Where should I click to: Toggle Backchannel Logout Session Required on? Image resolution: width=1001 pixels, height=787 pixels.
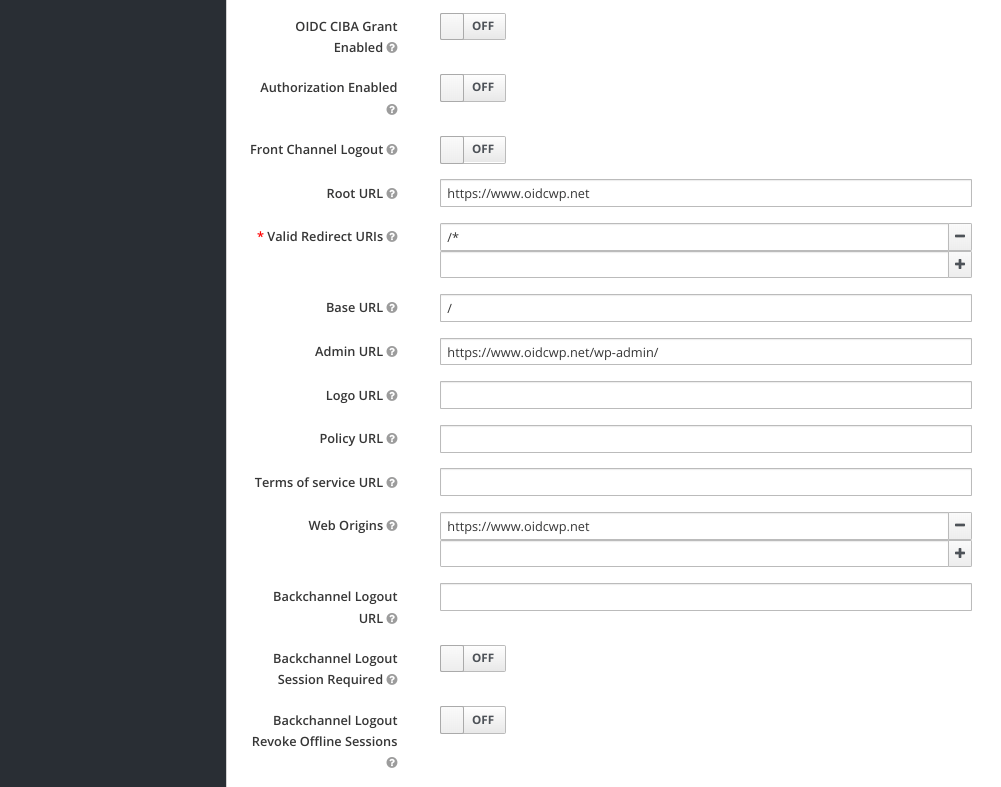pos(472,657)
